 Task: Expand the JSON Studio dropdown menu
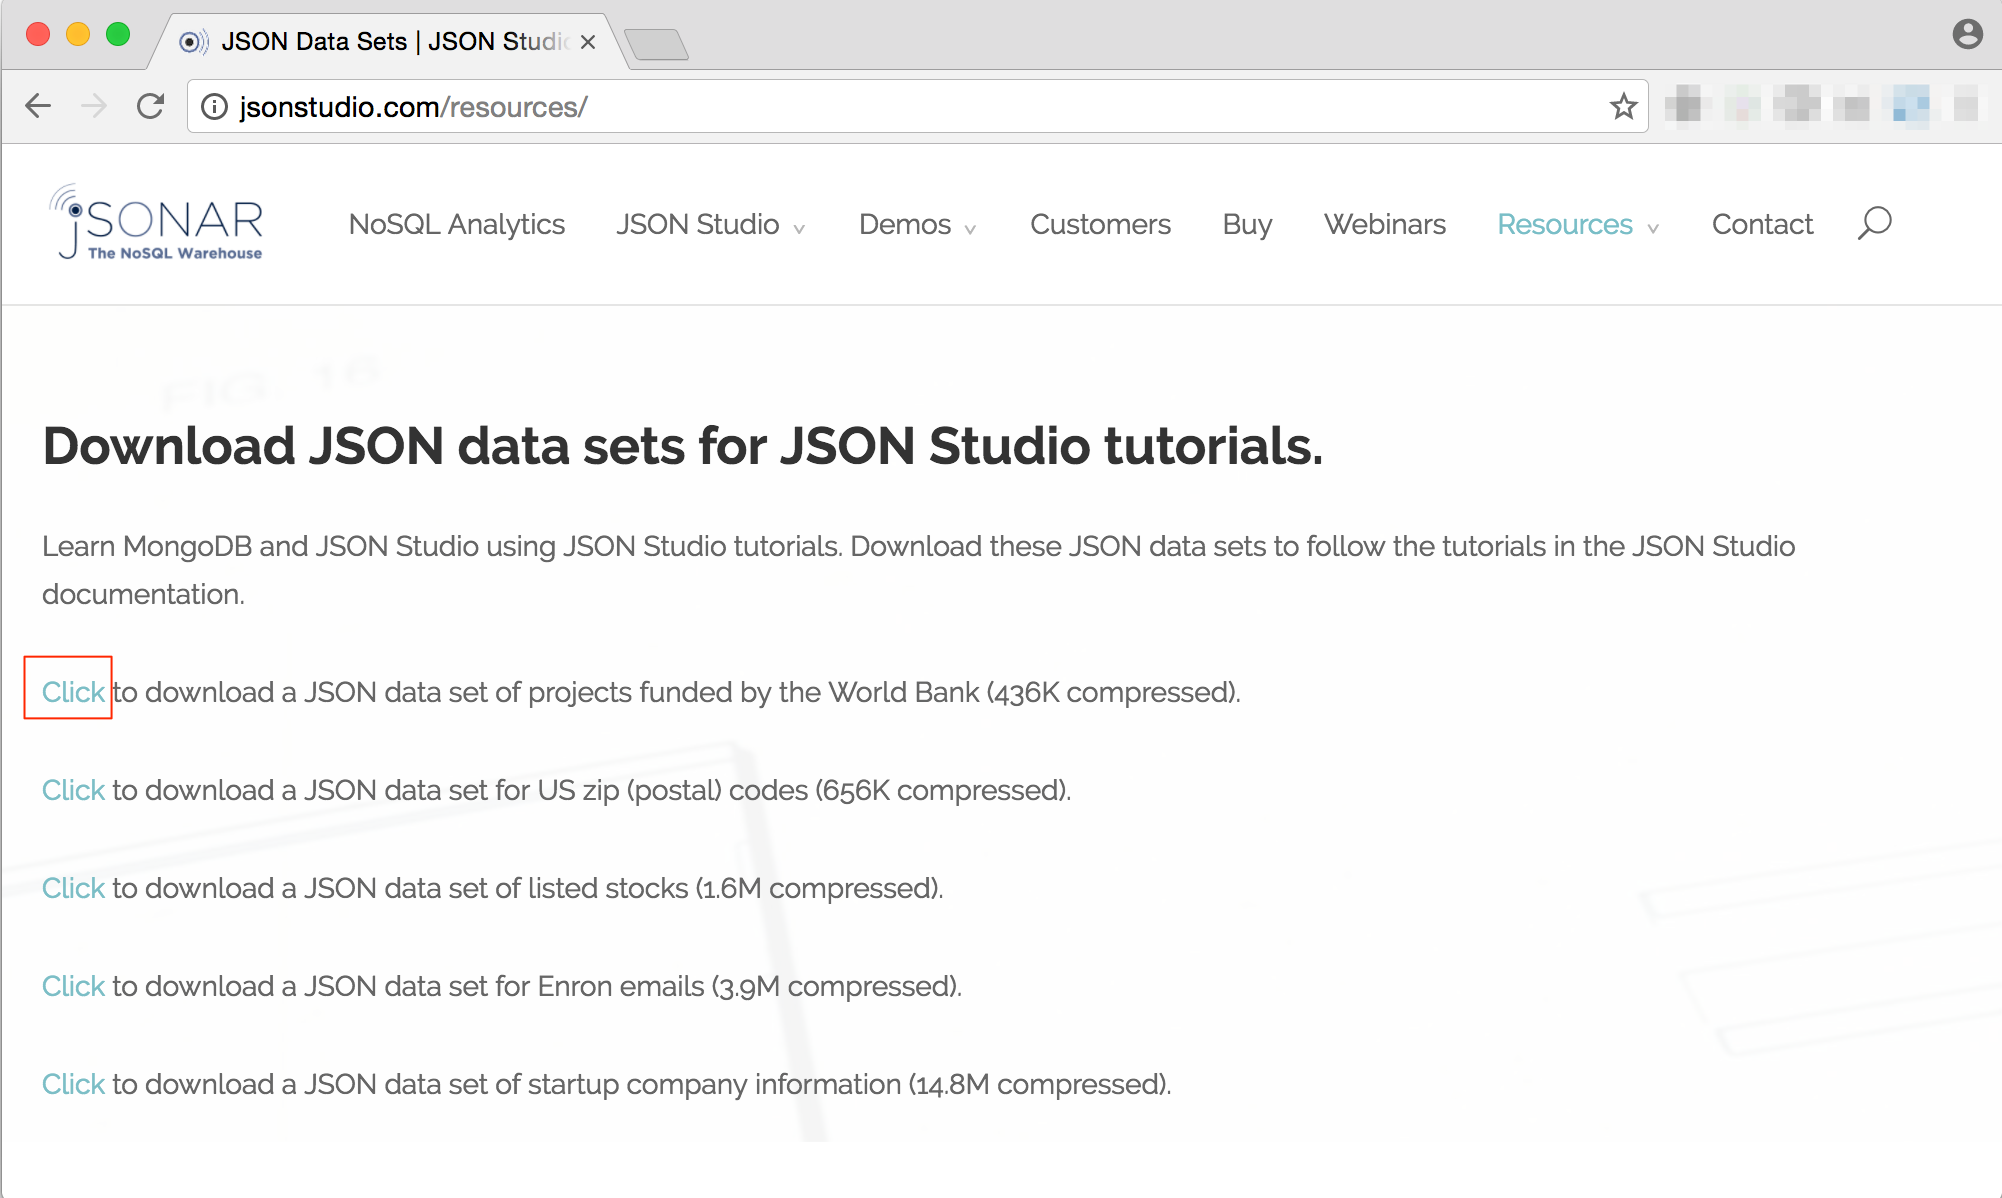tap(698, 225)
